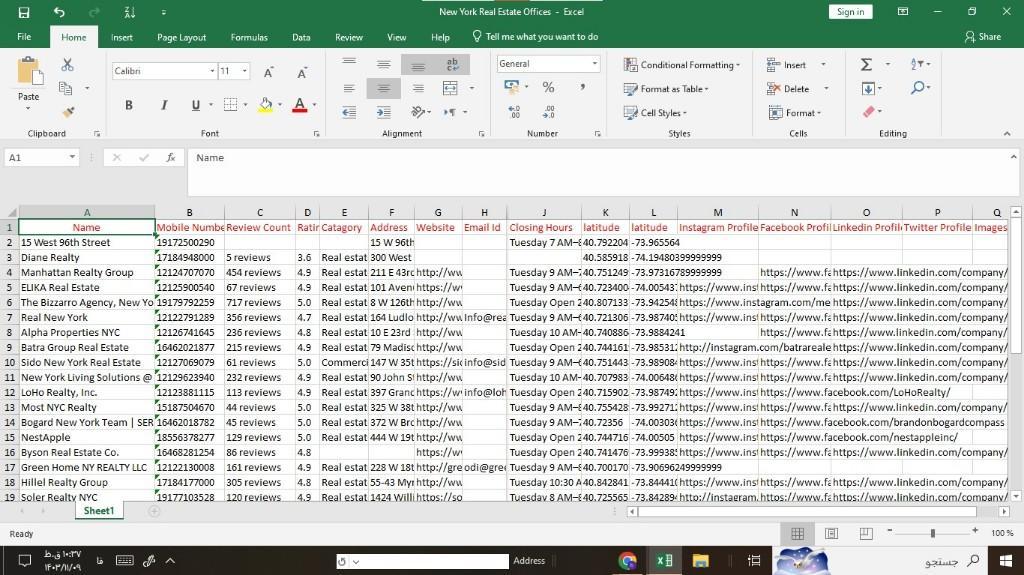Viewport: 1024px width, 575px height.
Task: Toggle Wrap Text
Action: click(452, 64)
